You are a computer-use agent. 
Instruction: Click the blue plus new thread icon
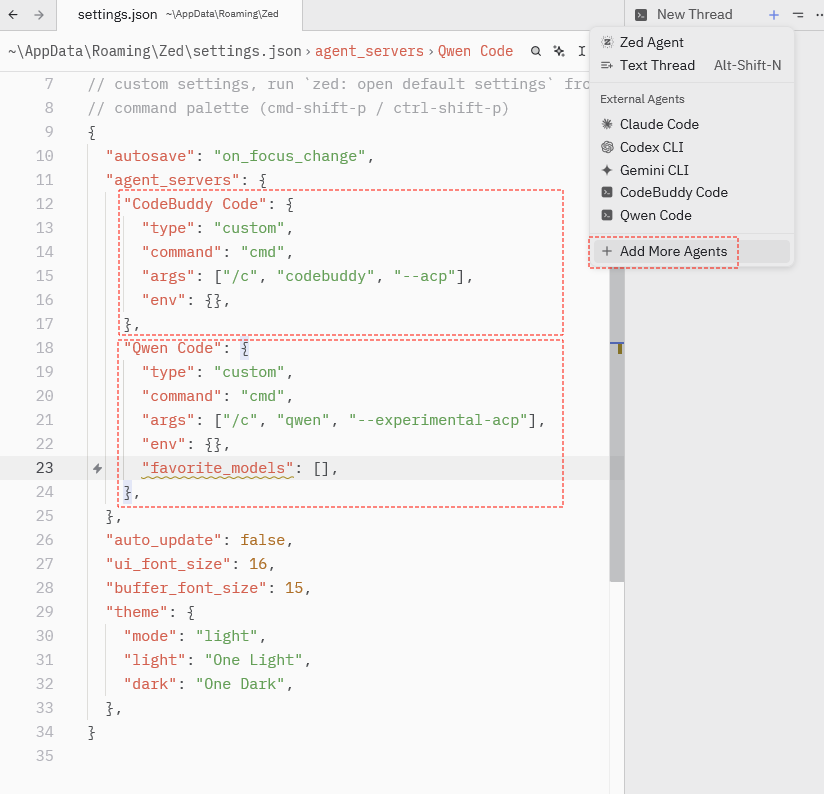click(774, 15)
